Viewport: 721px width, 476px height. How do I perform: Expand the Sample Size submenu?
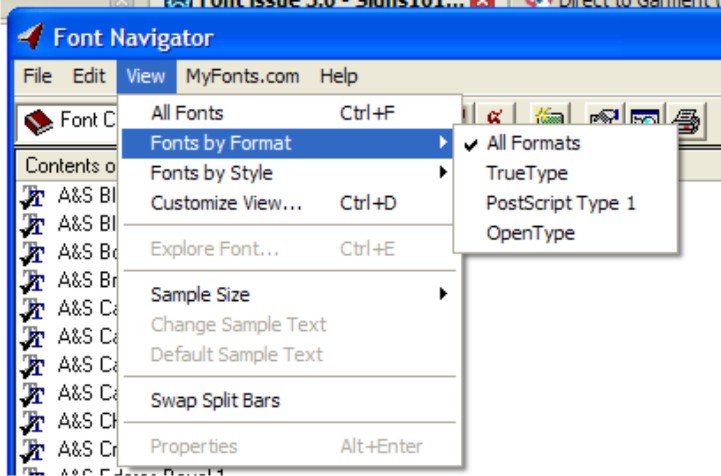pyautogui.click(x=291, y=294)
